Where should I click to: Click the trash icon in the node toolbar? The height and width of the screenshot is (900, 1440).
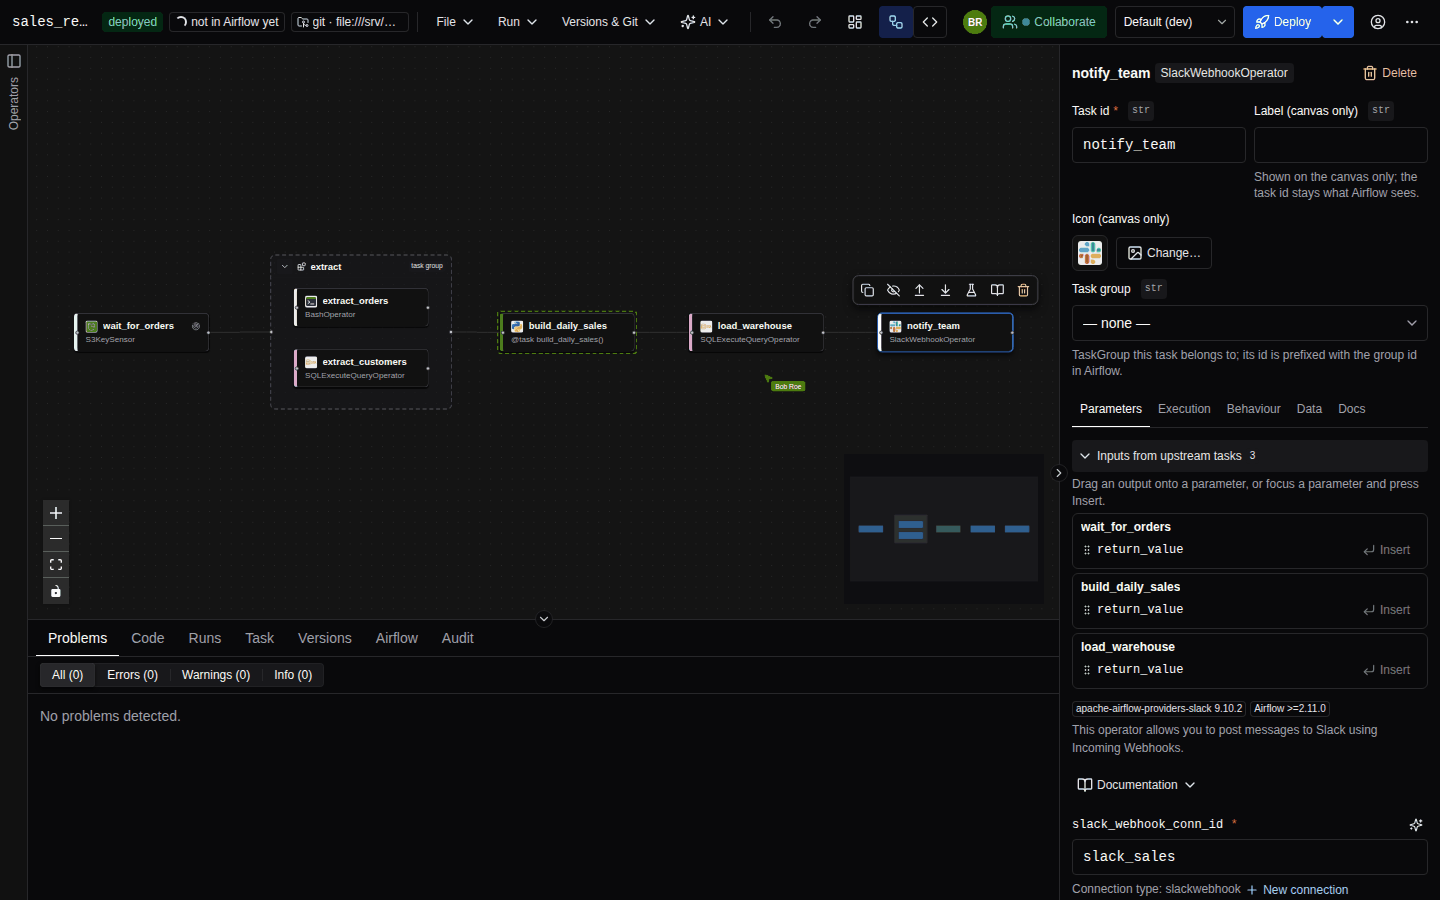[x=1023, y=290]
